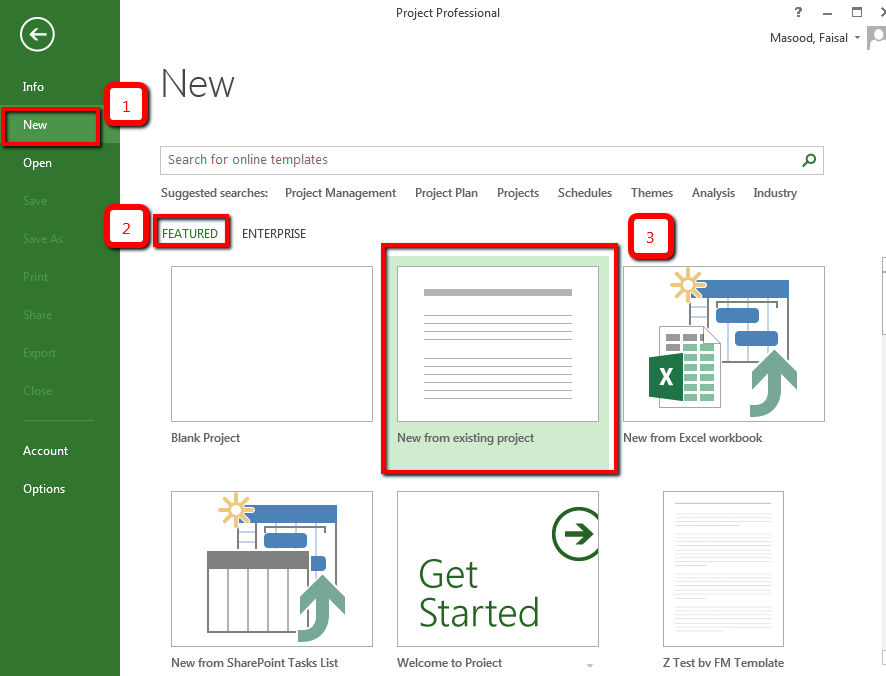
Task: Minimize the Project Professional window
Action: tap(827, 12)
